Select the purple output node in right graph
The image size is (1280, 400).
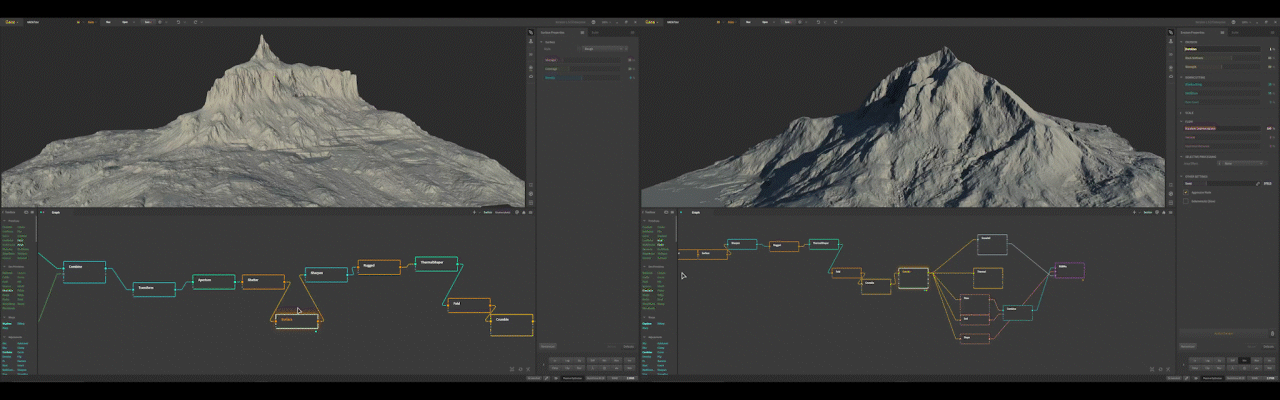pos(1069,270)
